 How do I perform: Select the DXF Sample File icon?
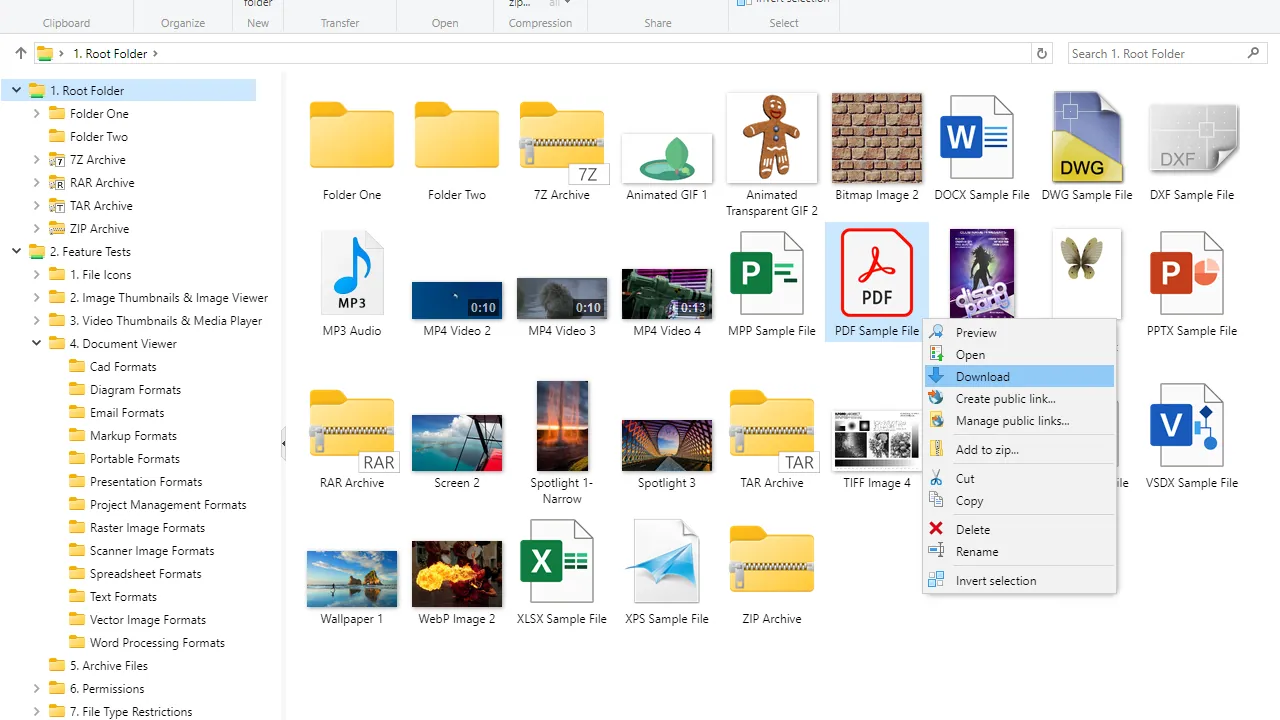point(1193,138)
